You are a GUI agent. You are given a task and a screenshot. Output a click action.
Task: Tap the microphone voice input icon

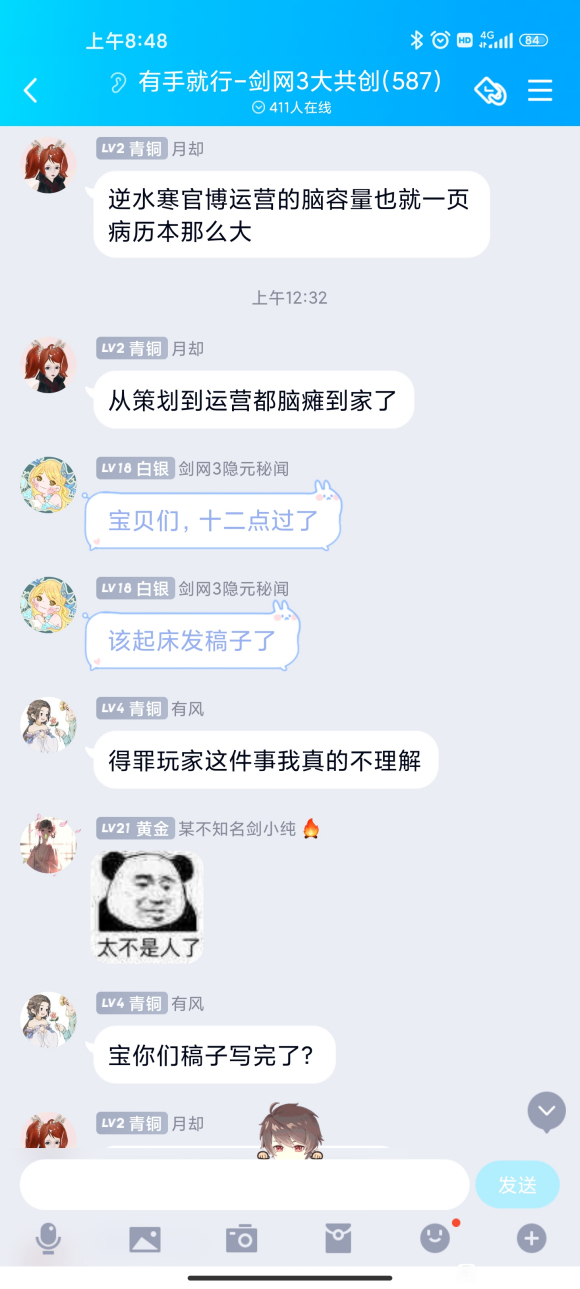48,1239
